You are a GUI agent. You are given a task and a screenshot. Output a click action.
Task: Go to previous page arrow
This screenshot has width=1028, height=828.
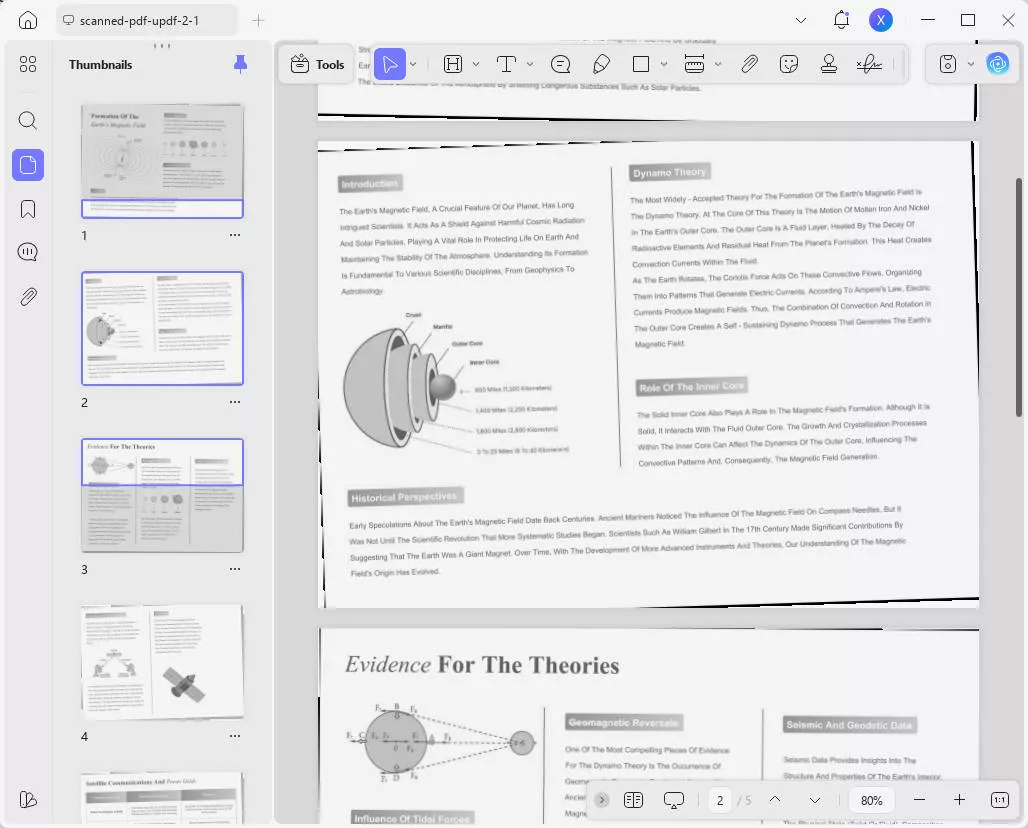point(775,800)
